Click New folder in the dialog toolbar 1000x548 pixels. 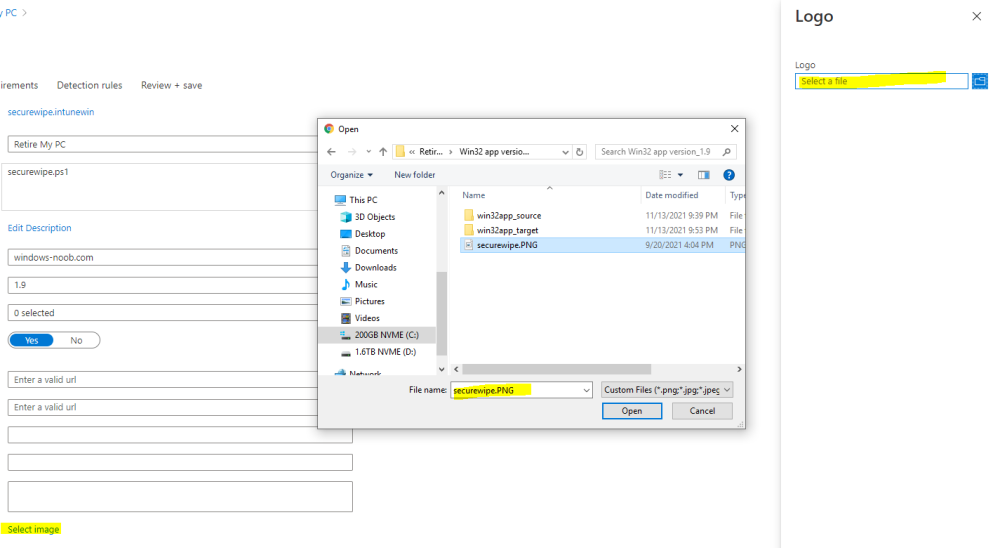click(x=415, y=175)
